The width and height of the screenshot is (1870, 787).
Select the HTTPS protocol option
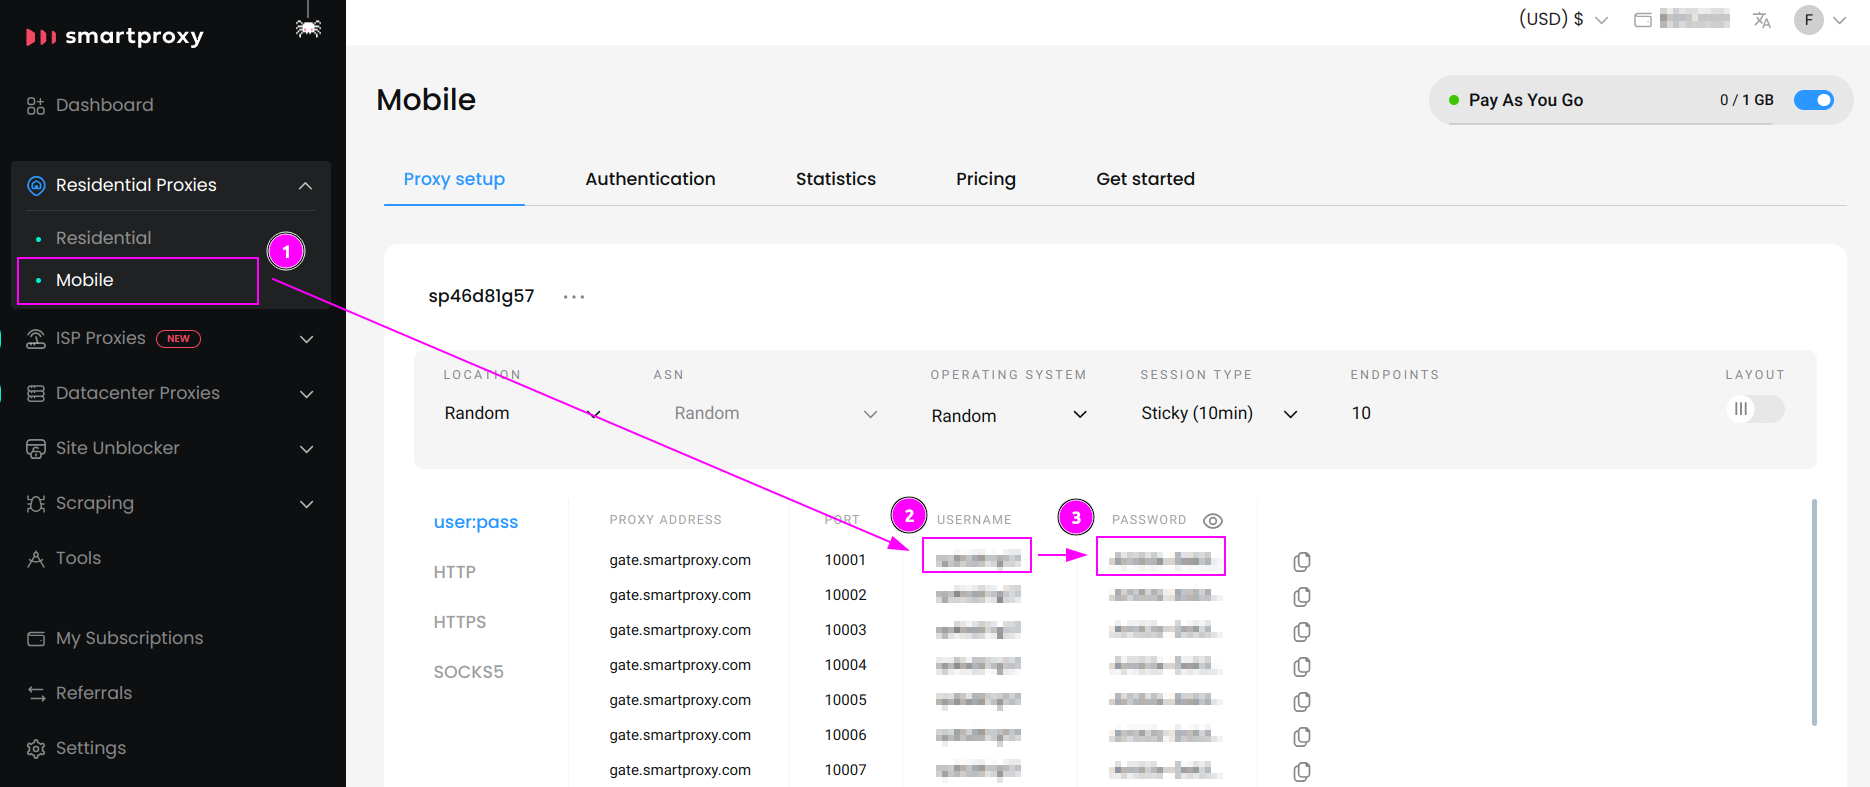tap(460, 622)
